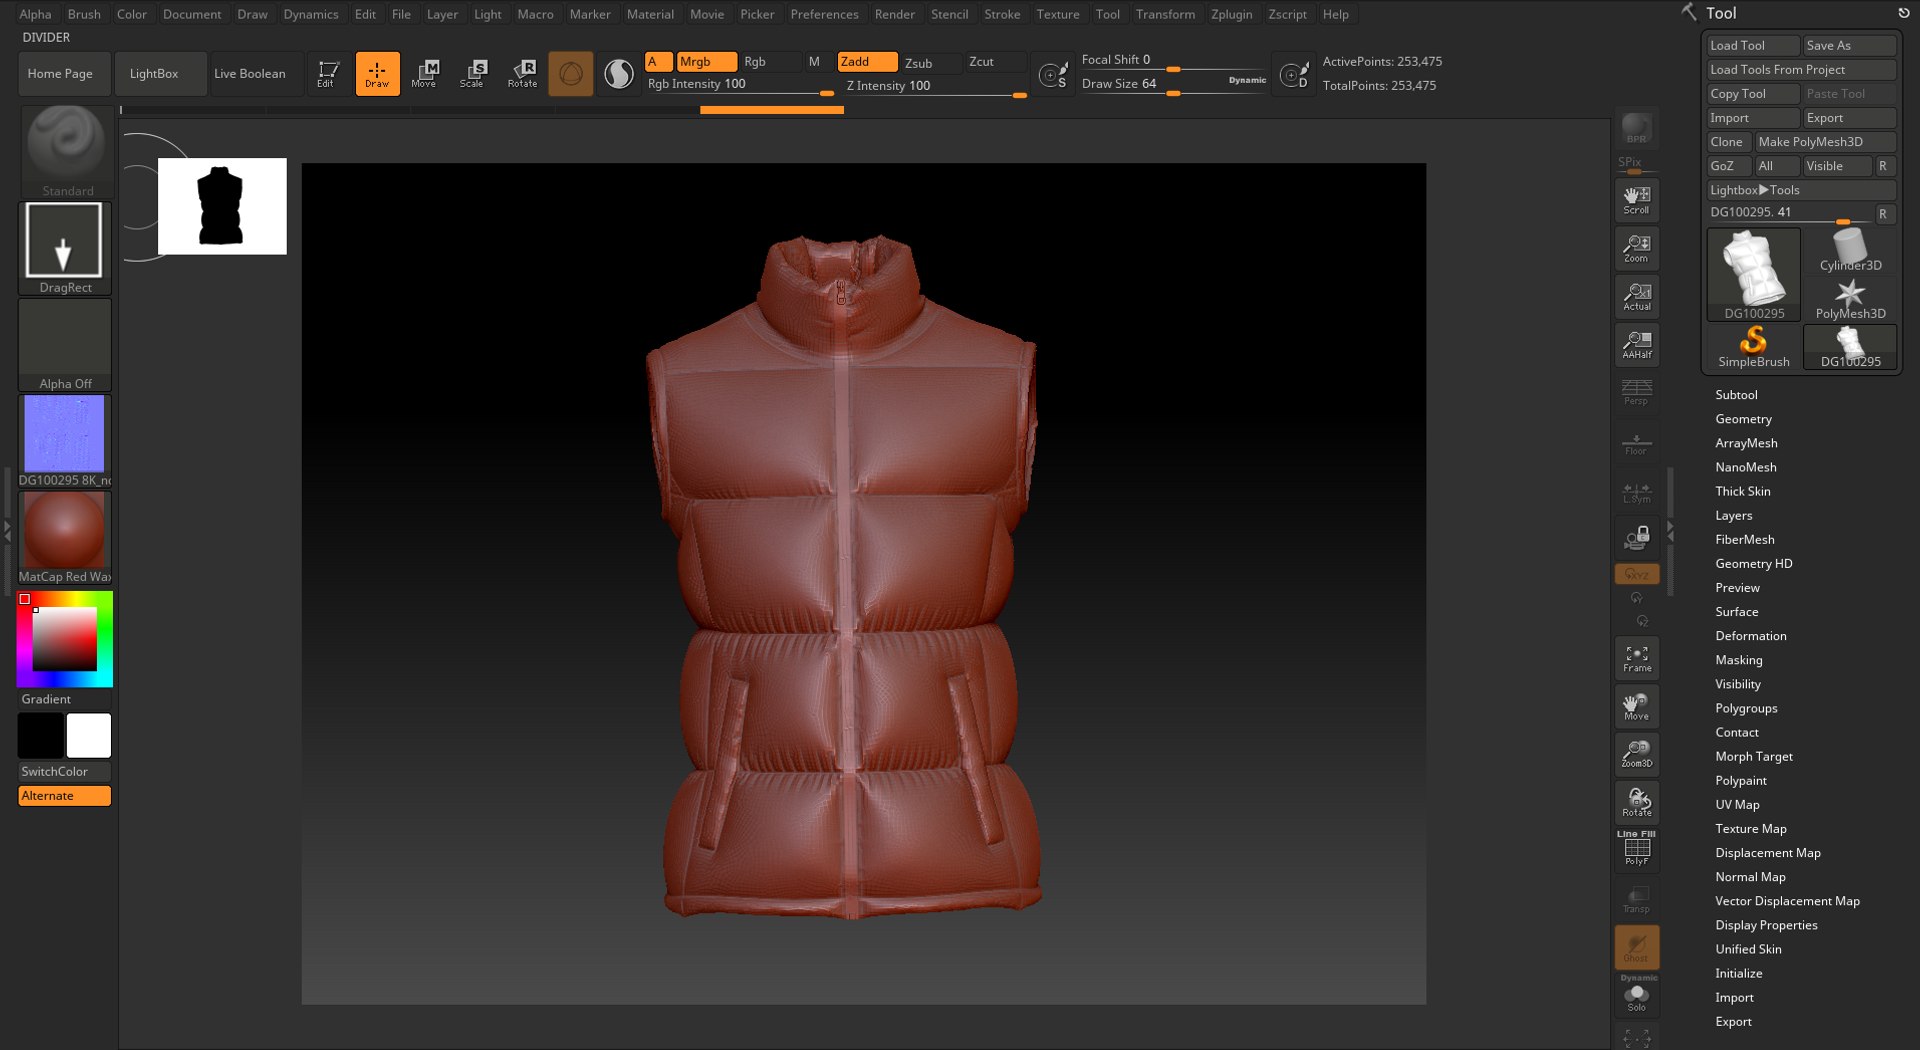This screenshot has width=1920, height=1050.
Task: Open the Zplugin menu
Action: (1231, 14)
